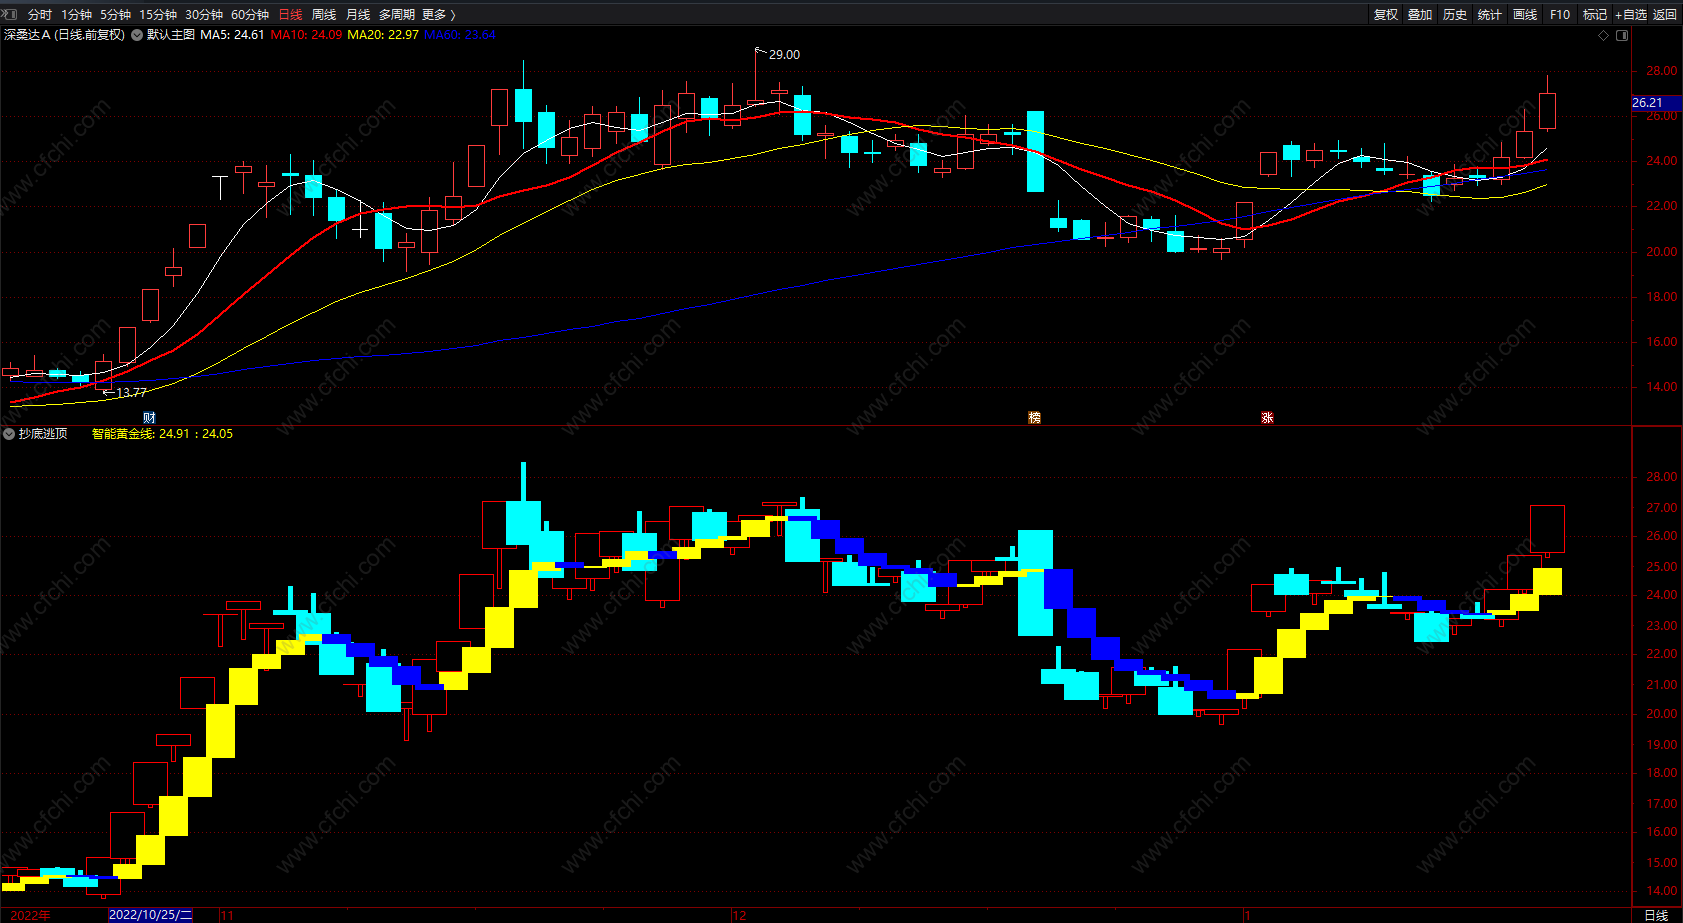The image size is (1683, 923).
Task: Click the diamond marker icon in the main chart
Action: click(x=1604, y=35)
